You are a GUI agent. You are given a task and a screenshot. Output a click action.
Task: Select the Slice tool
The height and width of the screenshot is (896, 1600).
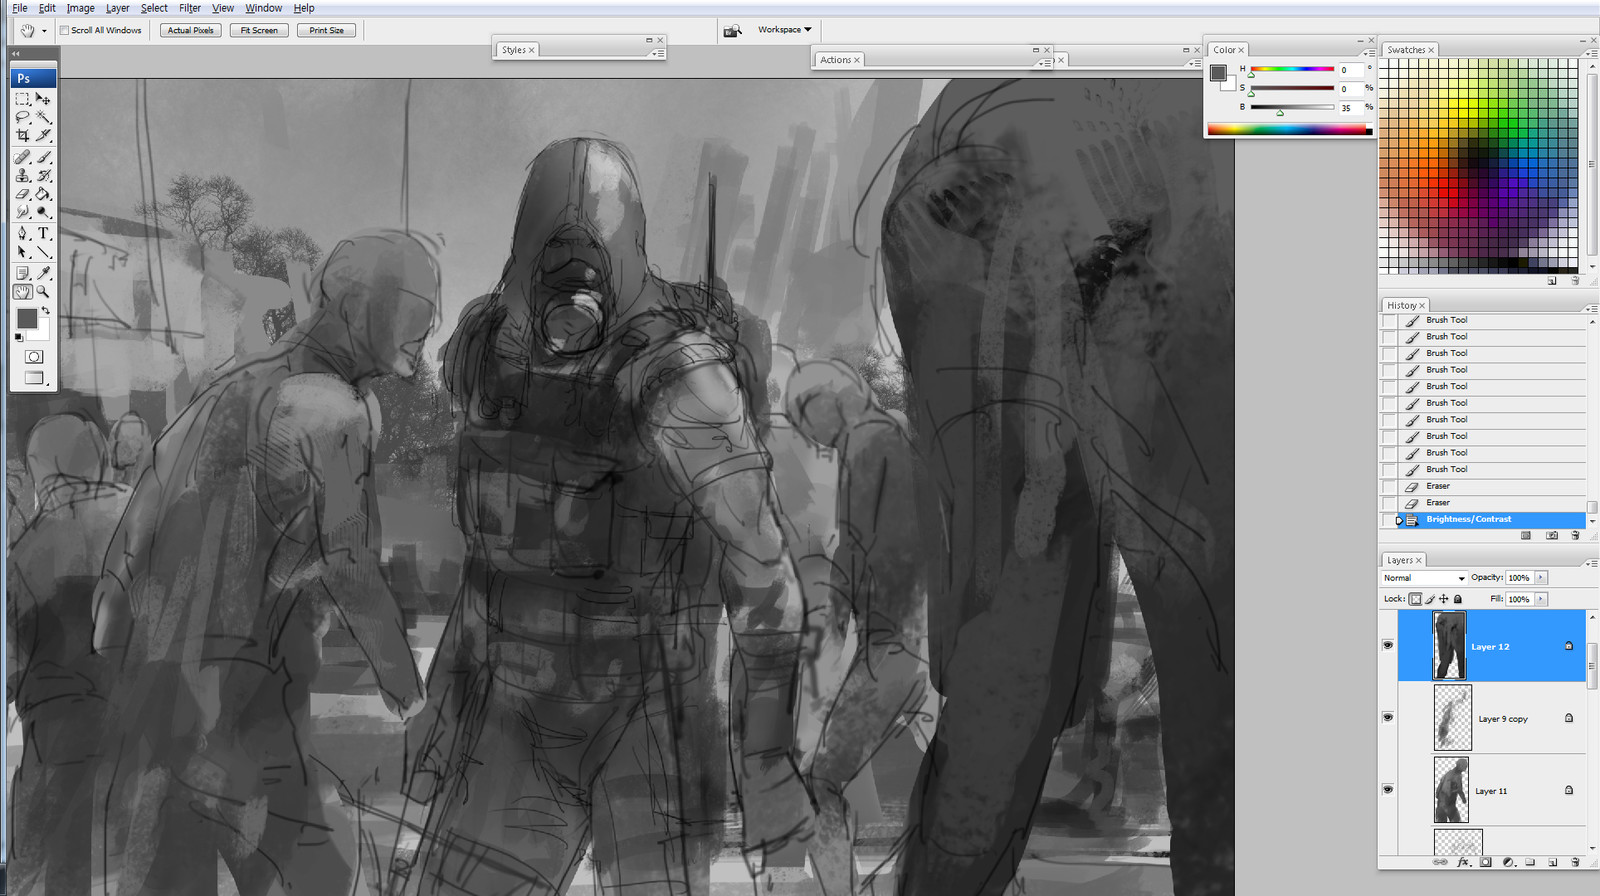tap(43, 135)
